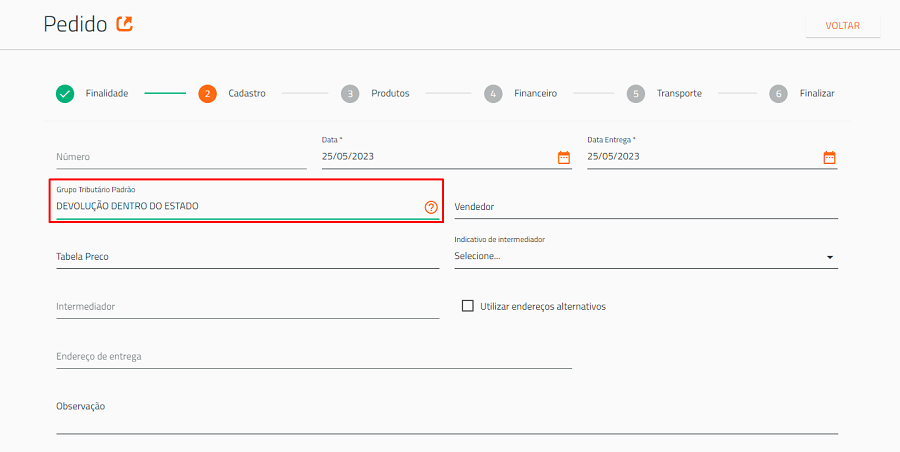The width and height of the screenshot is (900, 452).
Task: Click help icon in Grupo Tributário Padrão
Action: (x=431, y=207)
